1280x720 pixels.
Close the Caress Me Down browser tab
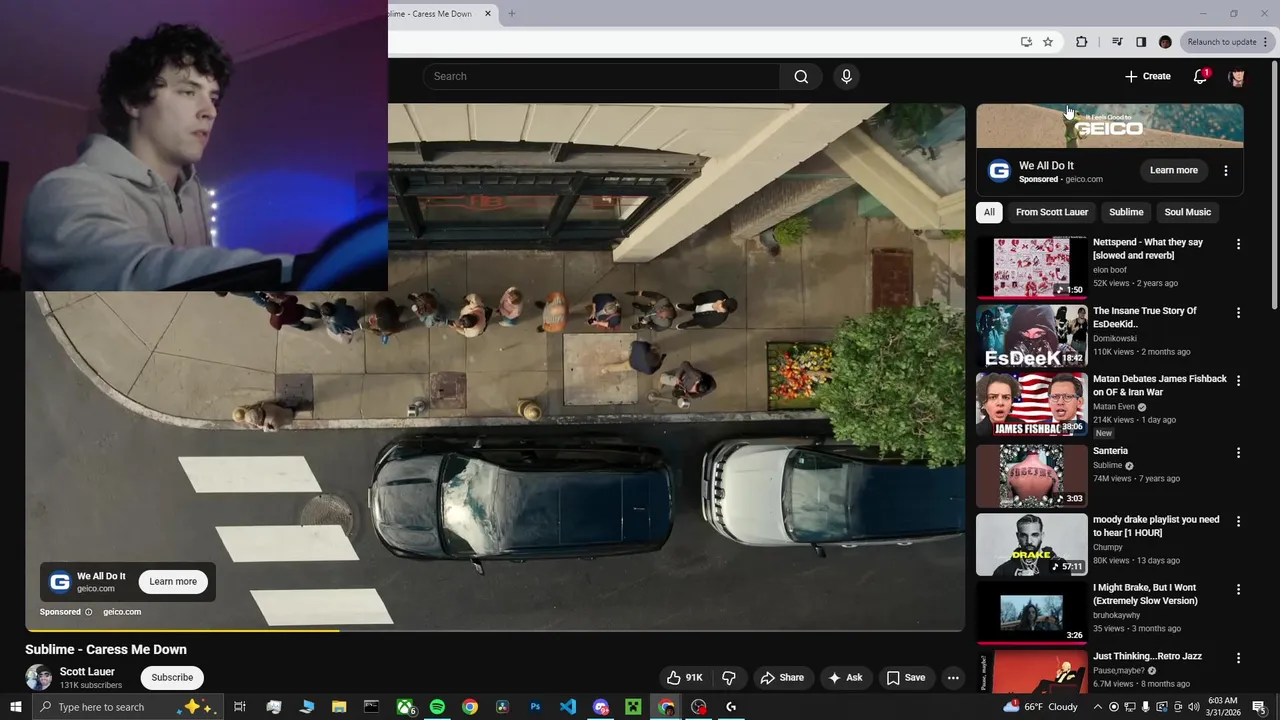click(488, 14)
